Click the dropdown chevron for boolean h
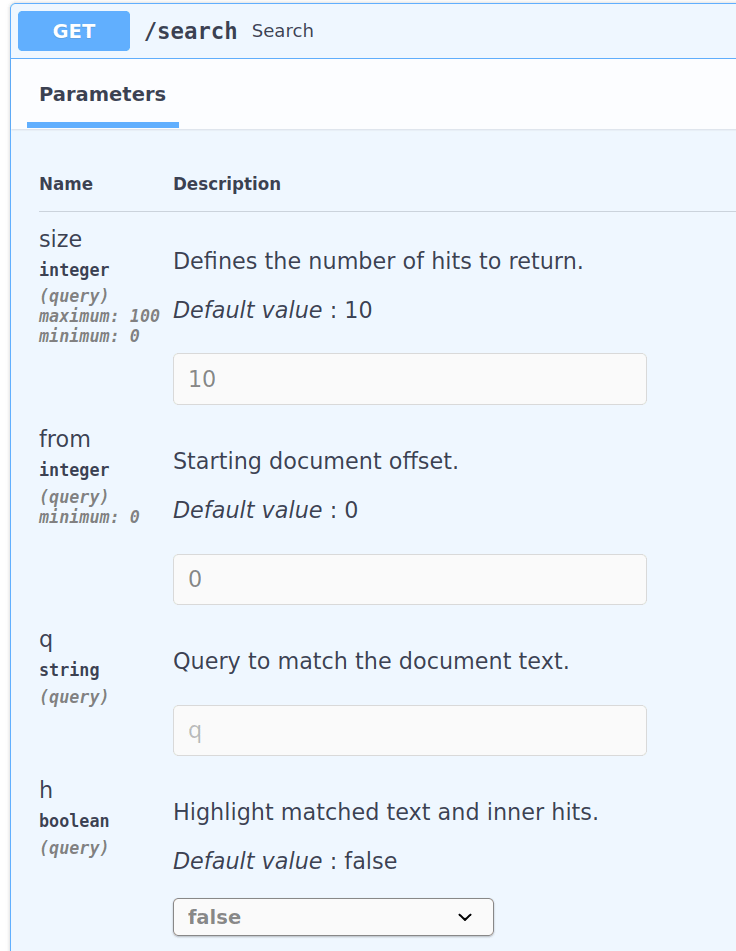Image resolution: width=736 pixels, height=951 pixels. click(x=463, y=917)
